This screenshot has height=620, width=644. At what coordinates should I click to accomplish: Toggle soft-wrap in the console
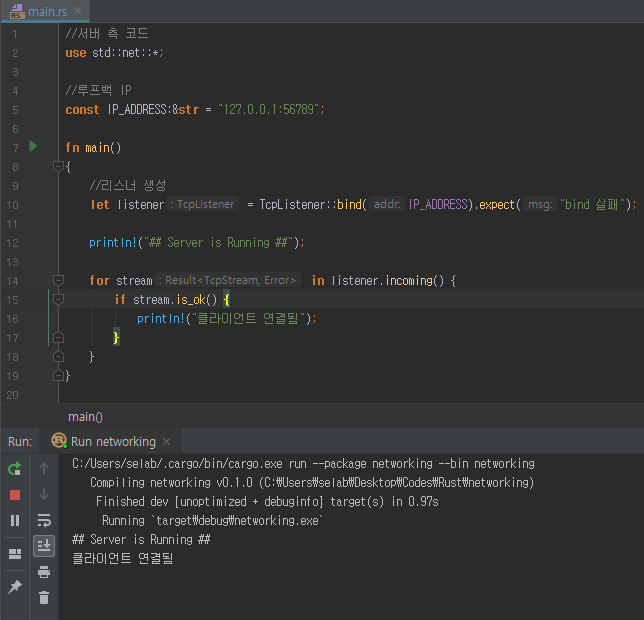click(44, 520)
